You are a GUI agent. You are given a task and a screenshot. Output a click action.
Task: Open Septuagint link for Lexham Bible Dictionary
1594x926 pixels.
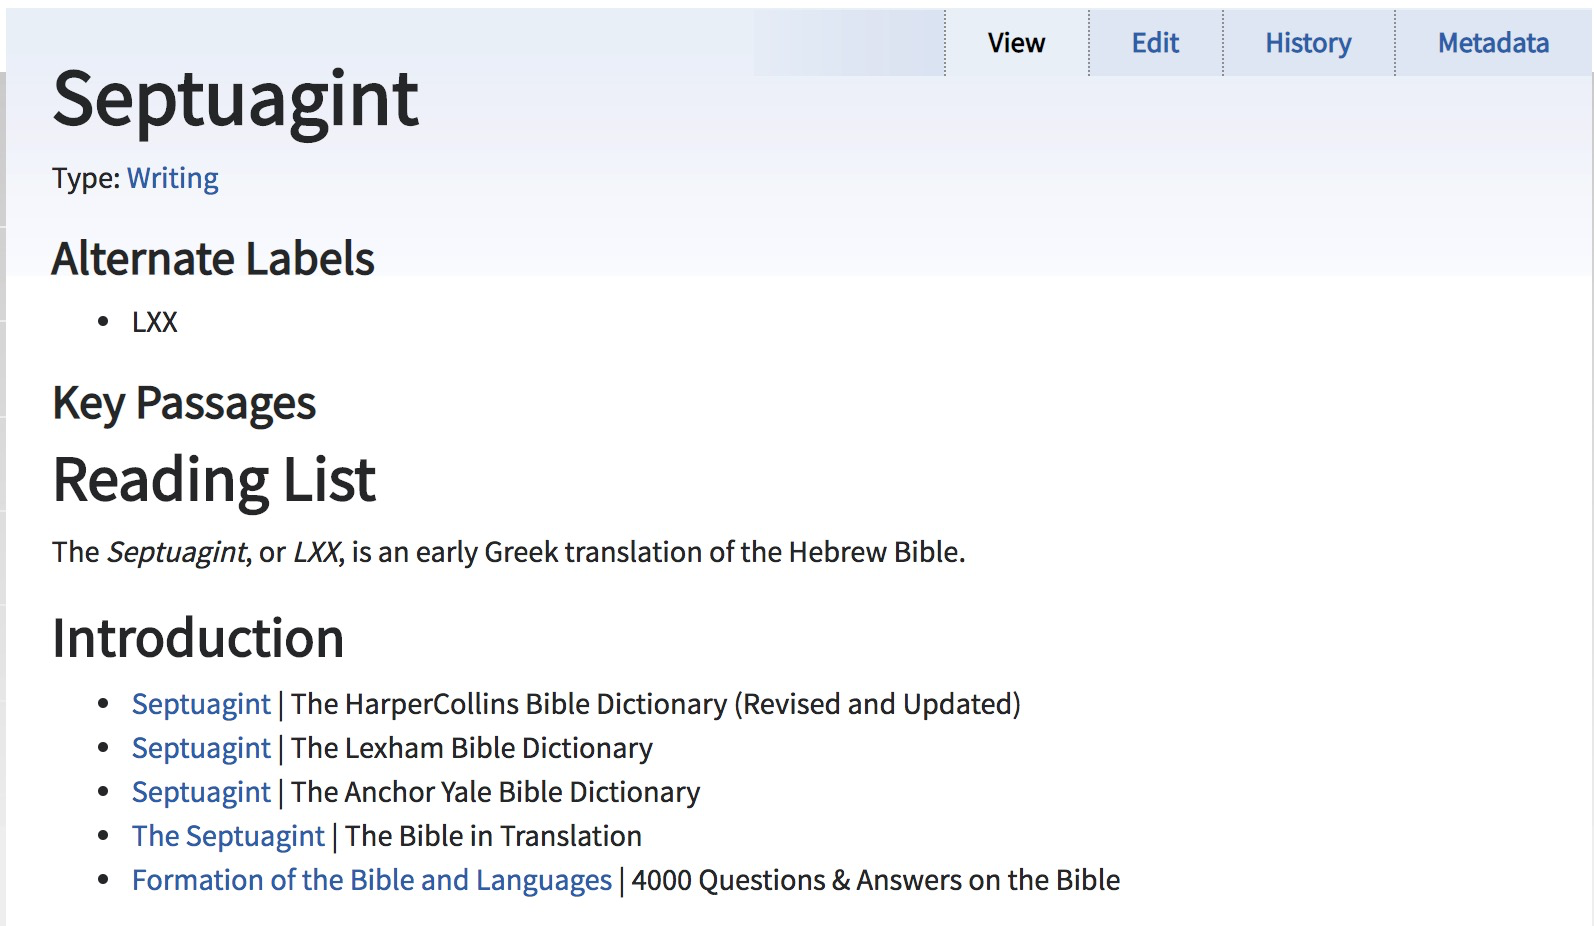[201, 748]
